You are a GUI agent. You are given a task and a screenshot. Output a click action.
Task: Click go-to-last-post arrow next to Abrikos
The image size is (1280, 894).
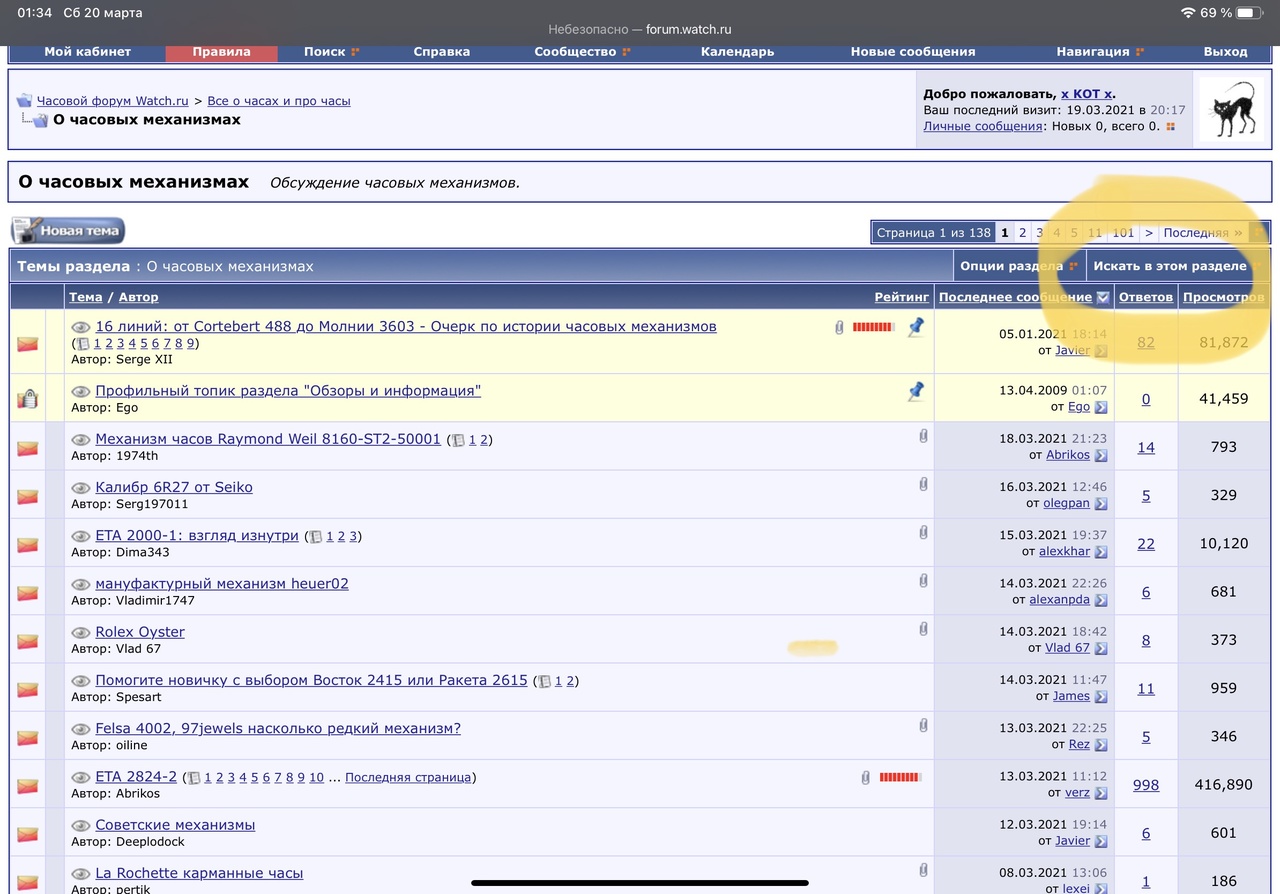tap(1101, 455)
